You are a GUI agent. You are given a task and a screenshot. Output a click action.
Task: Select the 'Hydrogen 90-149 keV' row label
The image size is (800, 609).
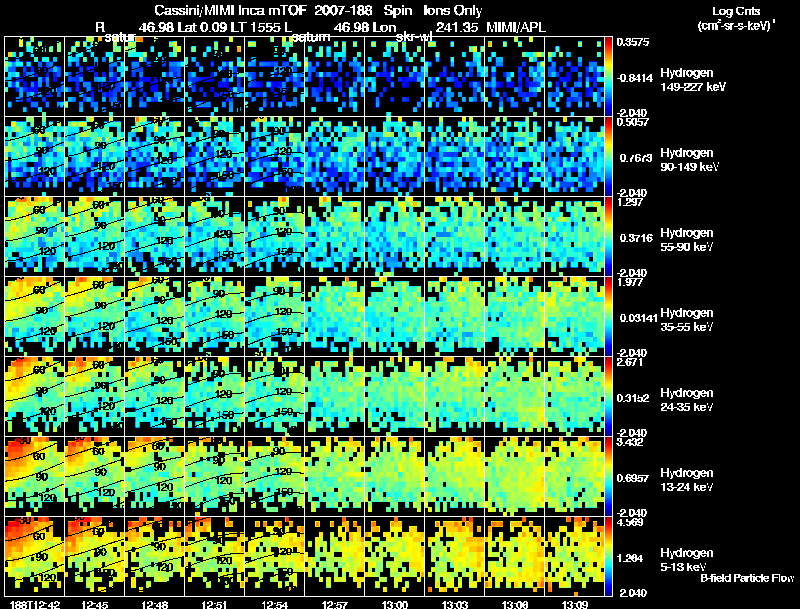(689, 160)
